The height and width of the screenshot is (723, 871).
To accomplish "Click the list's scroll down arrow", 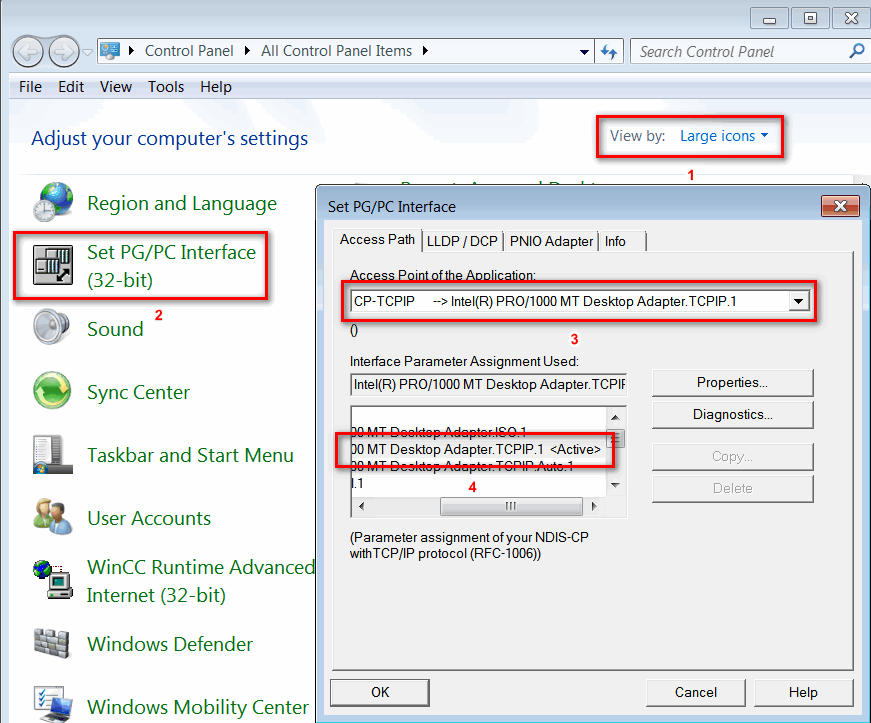I will (615, 485).
